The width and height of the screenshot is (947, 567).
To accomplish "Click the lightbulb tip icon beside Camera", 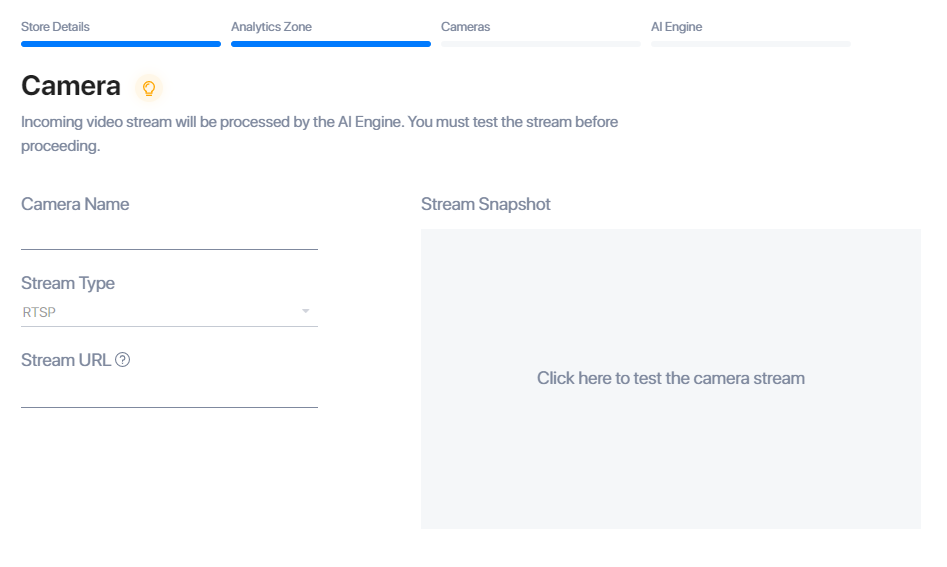I will [149, 88].
